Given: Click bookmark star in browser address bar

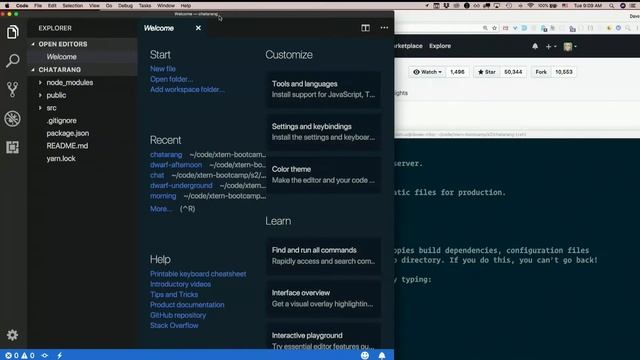Looking at the screenshot, I should pos(494,28).
